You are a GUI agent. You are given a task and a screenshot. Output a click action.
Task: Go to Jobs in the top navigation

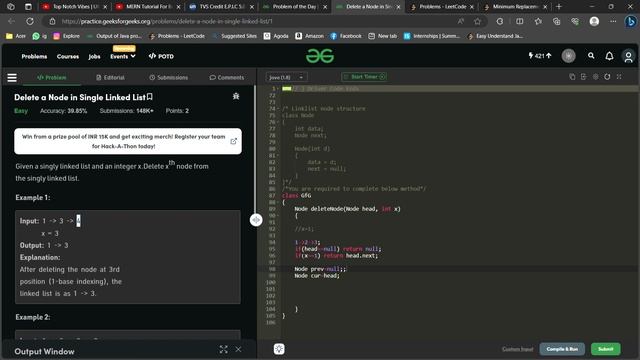pos(94,56)
